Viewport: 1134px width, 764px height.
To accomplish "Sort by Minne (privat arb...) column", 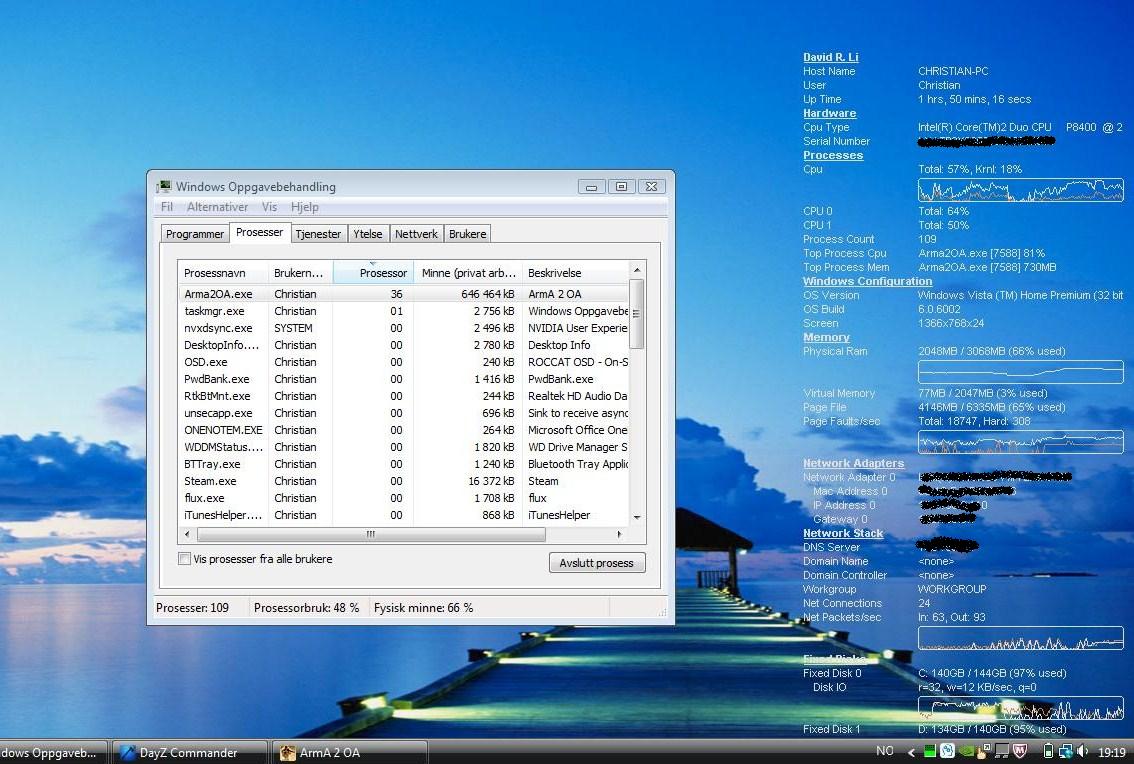I will (468, 273).
